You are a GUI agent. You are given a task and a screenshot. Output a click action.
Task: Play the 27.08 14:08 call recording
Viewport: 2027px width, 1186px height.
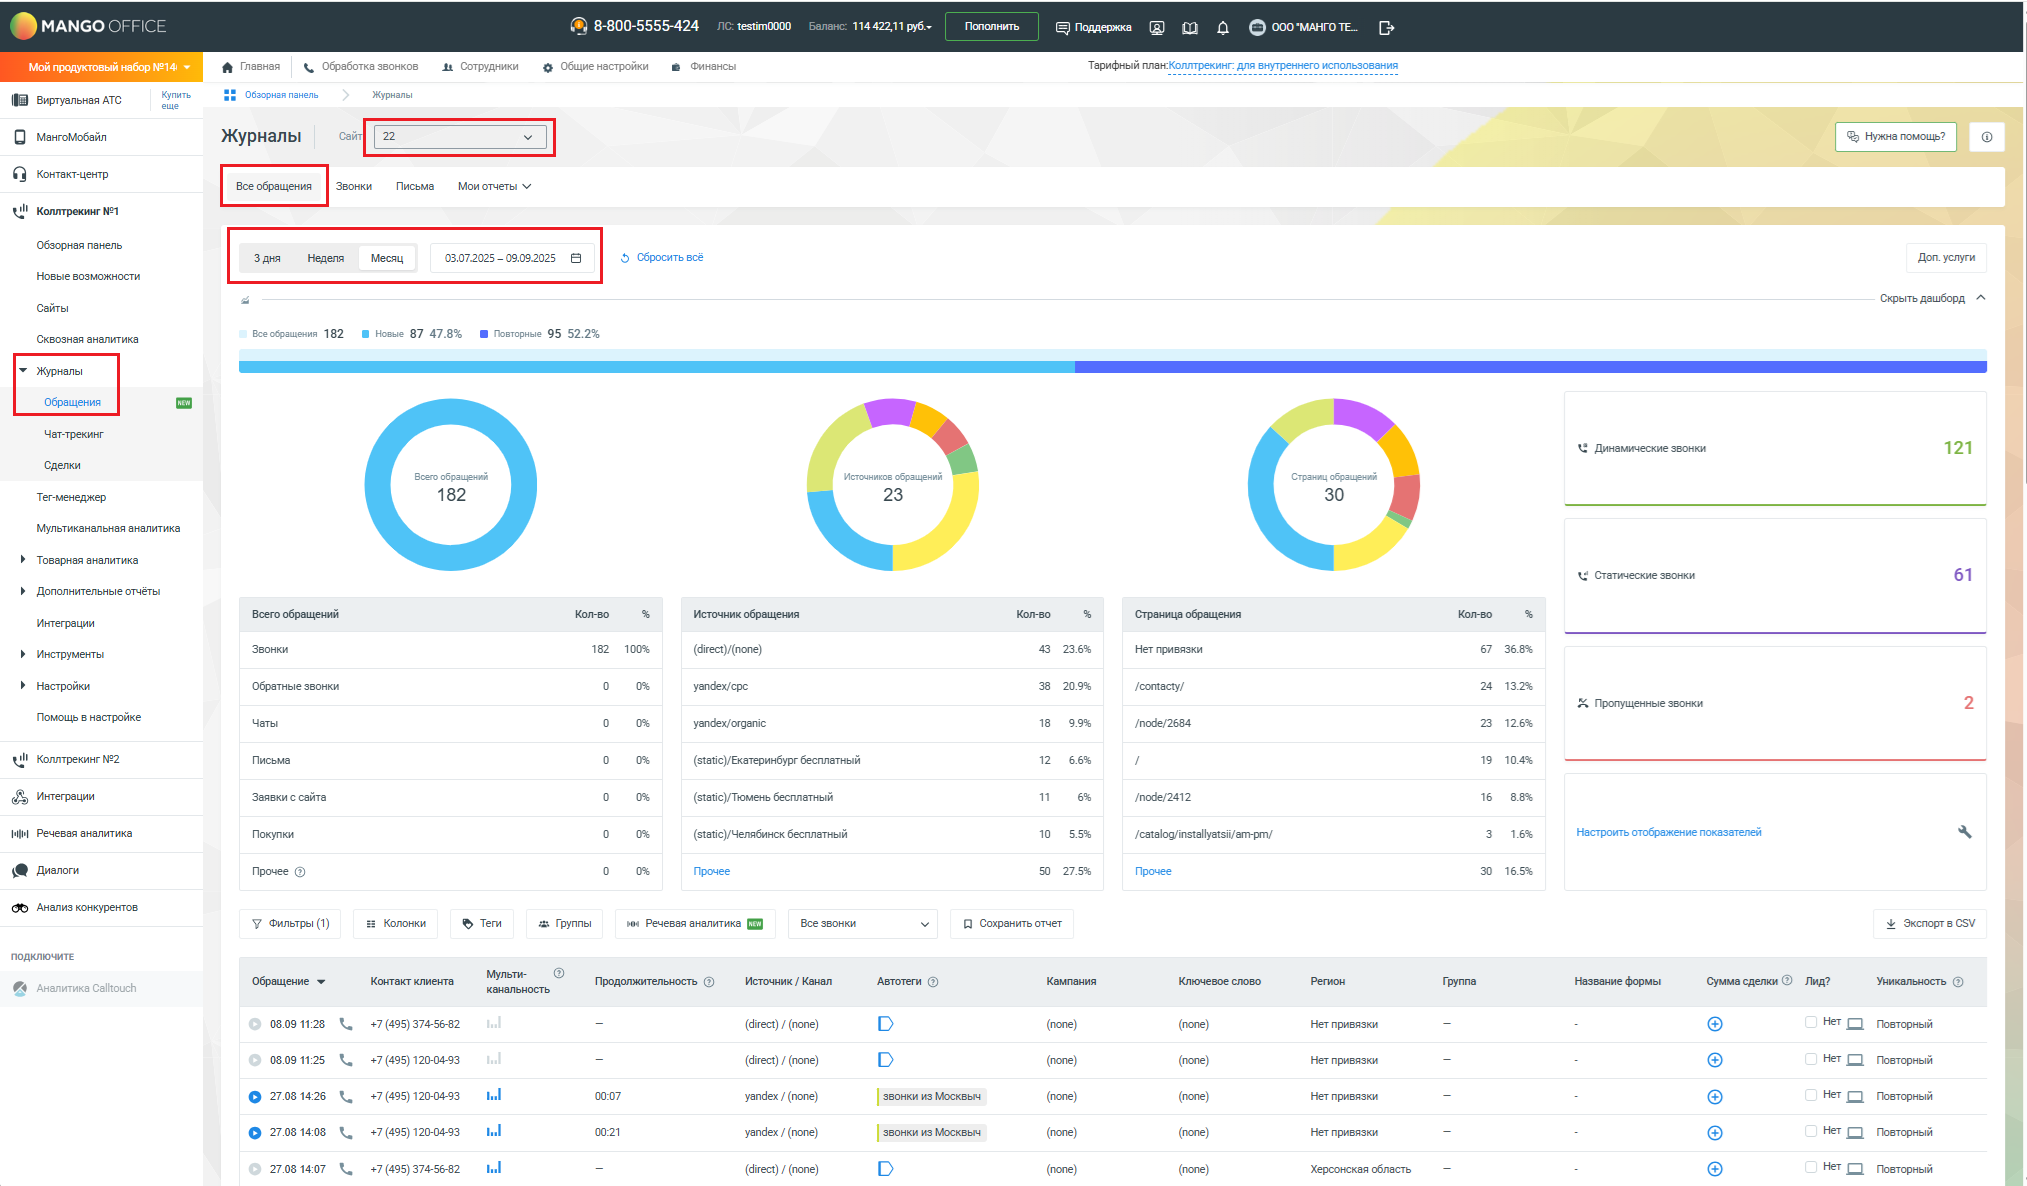pos(255,1133)
